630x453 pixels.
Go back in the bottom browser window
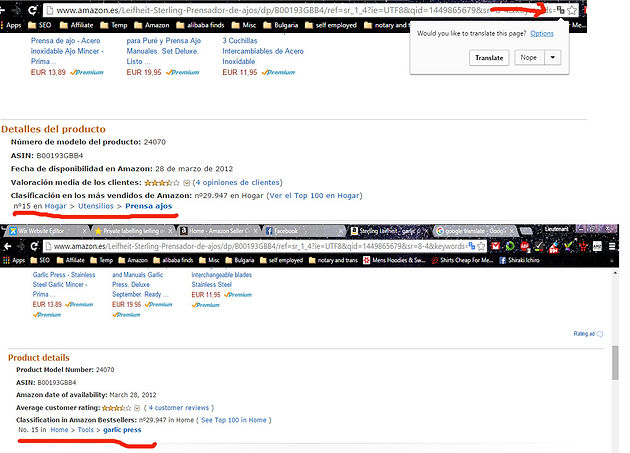pos(7,246)
